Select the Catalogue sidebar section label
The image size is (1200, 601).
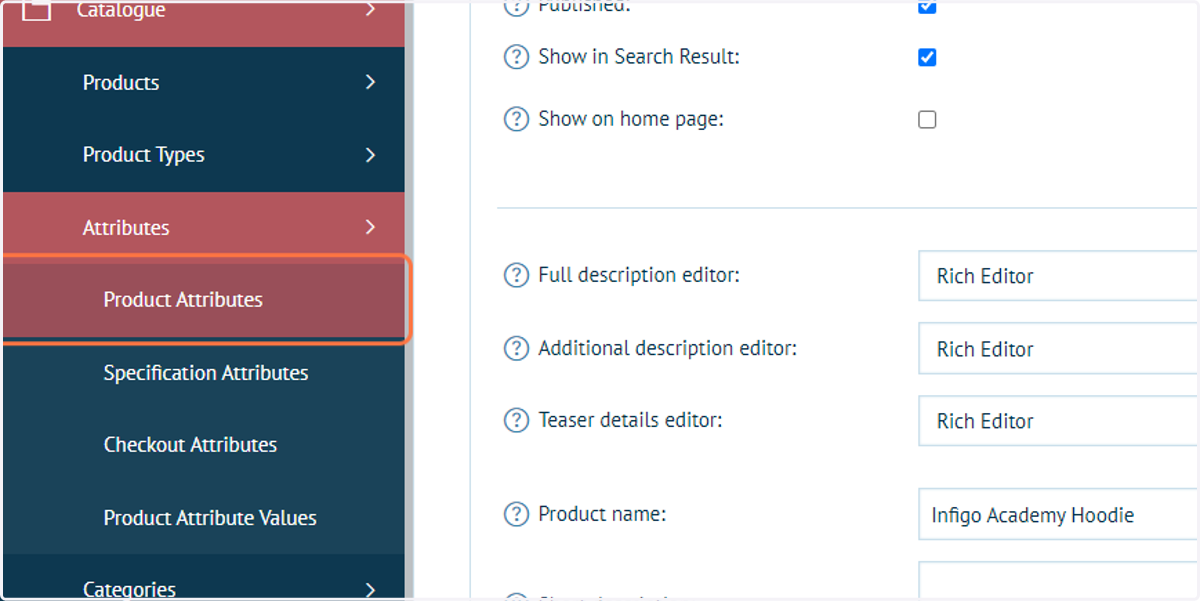121,10
